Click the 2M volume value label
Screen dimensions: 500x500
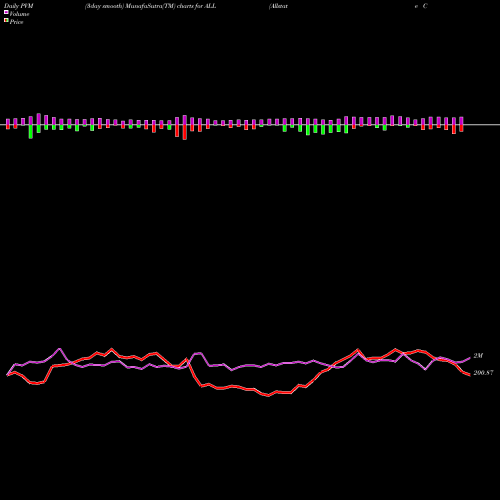478,356
